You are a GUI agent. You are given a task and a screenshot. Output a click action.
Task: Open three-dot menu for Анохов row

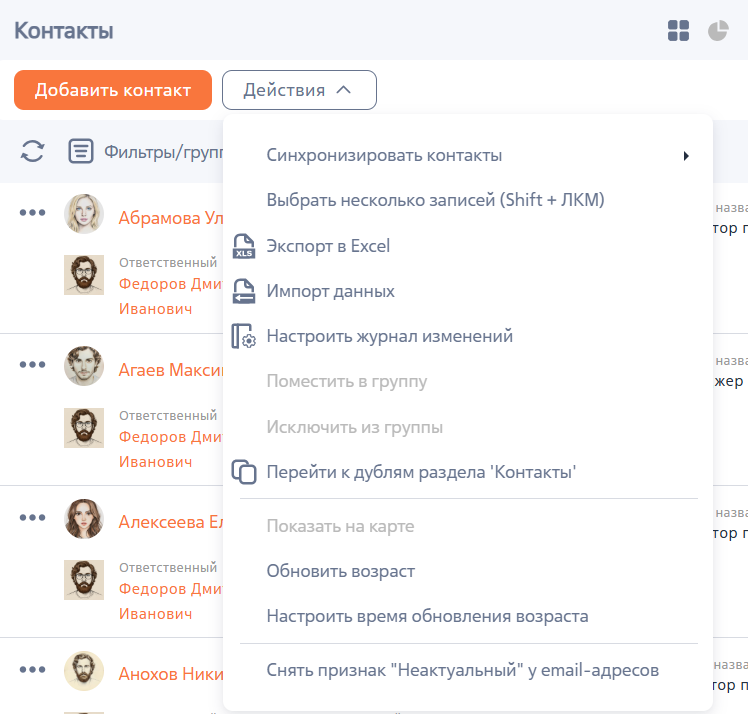click(x=32, y=669)
